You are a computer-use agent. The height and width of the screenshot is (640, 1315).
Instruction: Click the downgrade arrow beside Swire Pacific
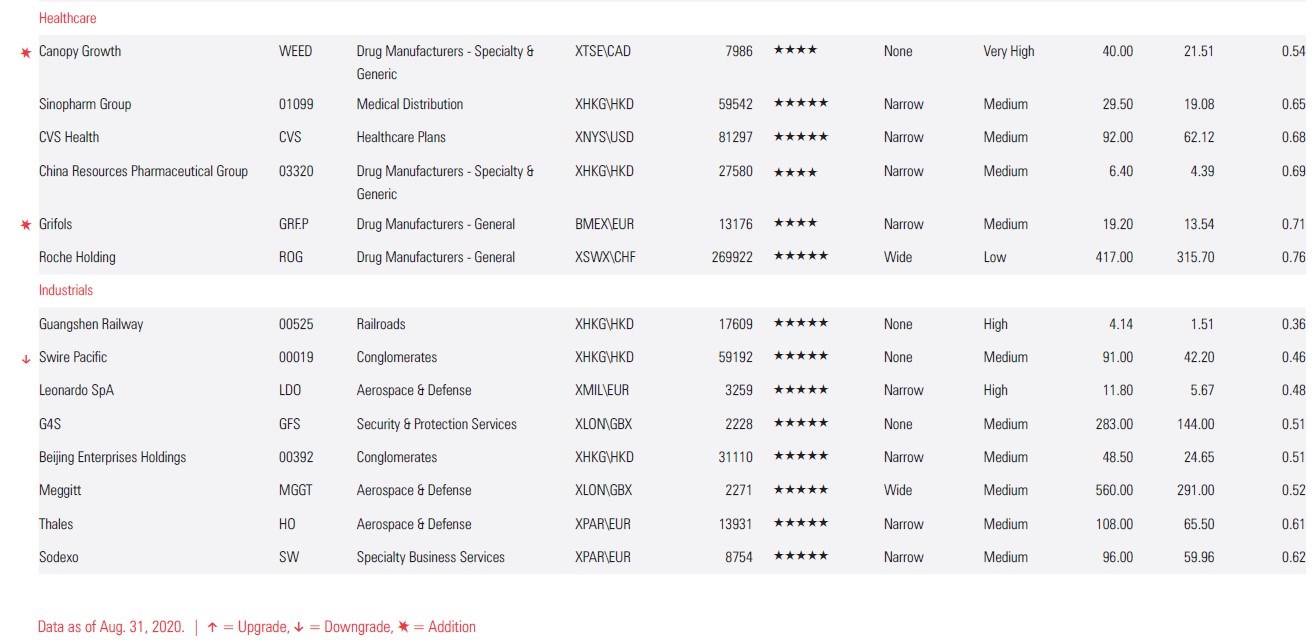coord(26,359)
